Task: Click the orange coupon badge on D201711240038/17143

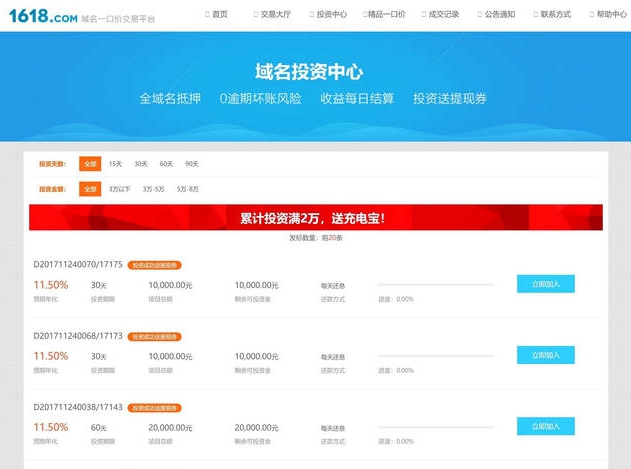Action: point(155,408)
